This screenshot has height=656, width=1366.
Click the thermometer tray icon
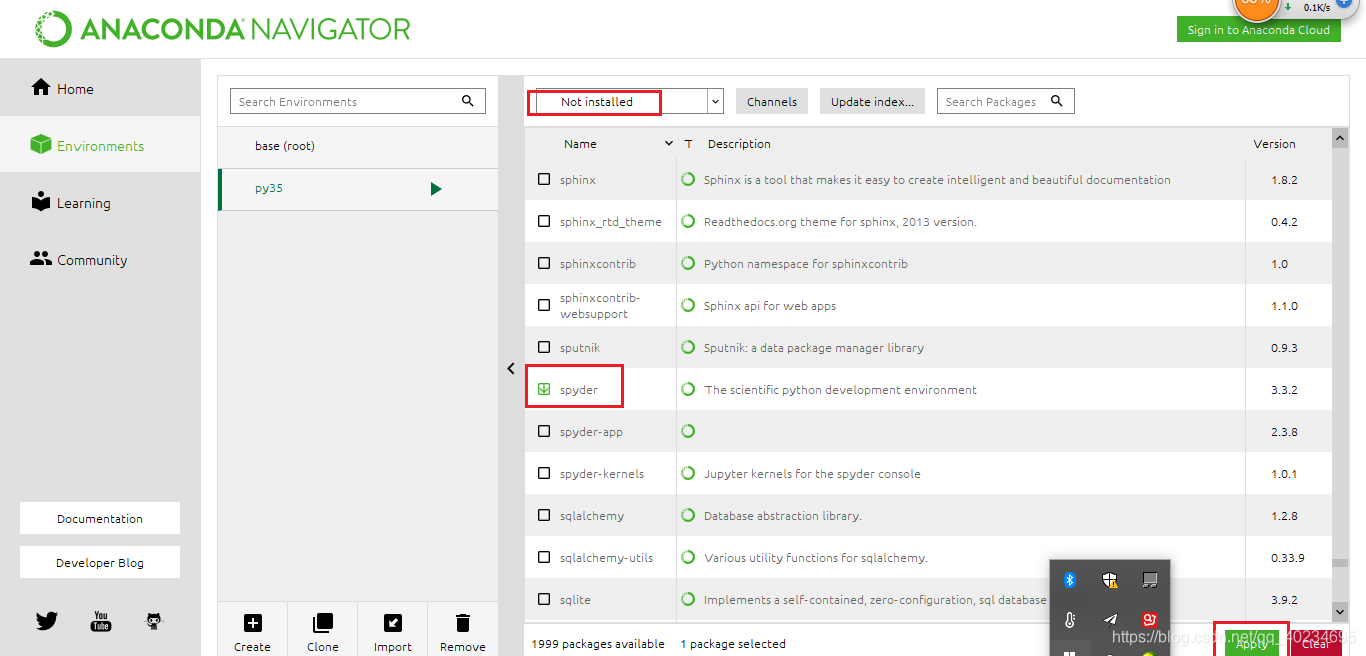tap(1069, 620)
